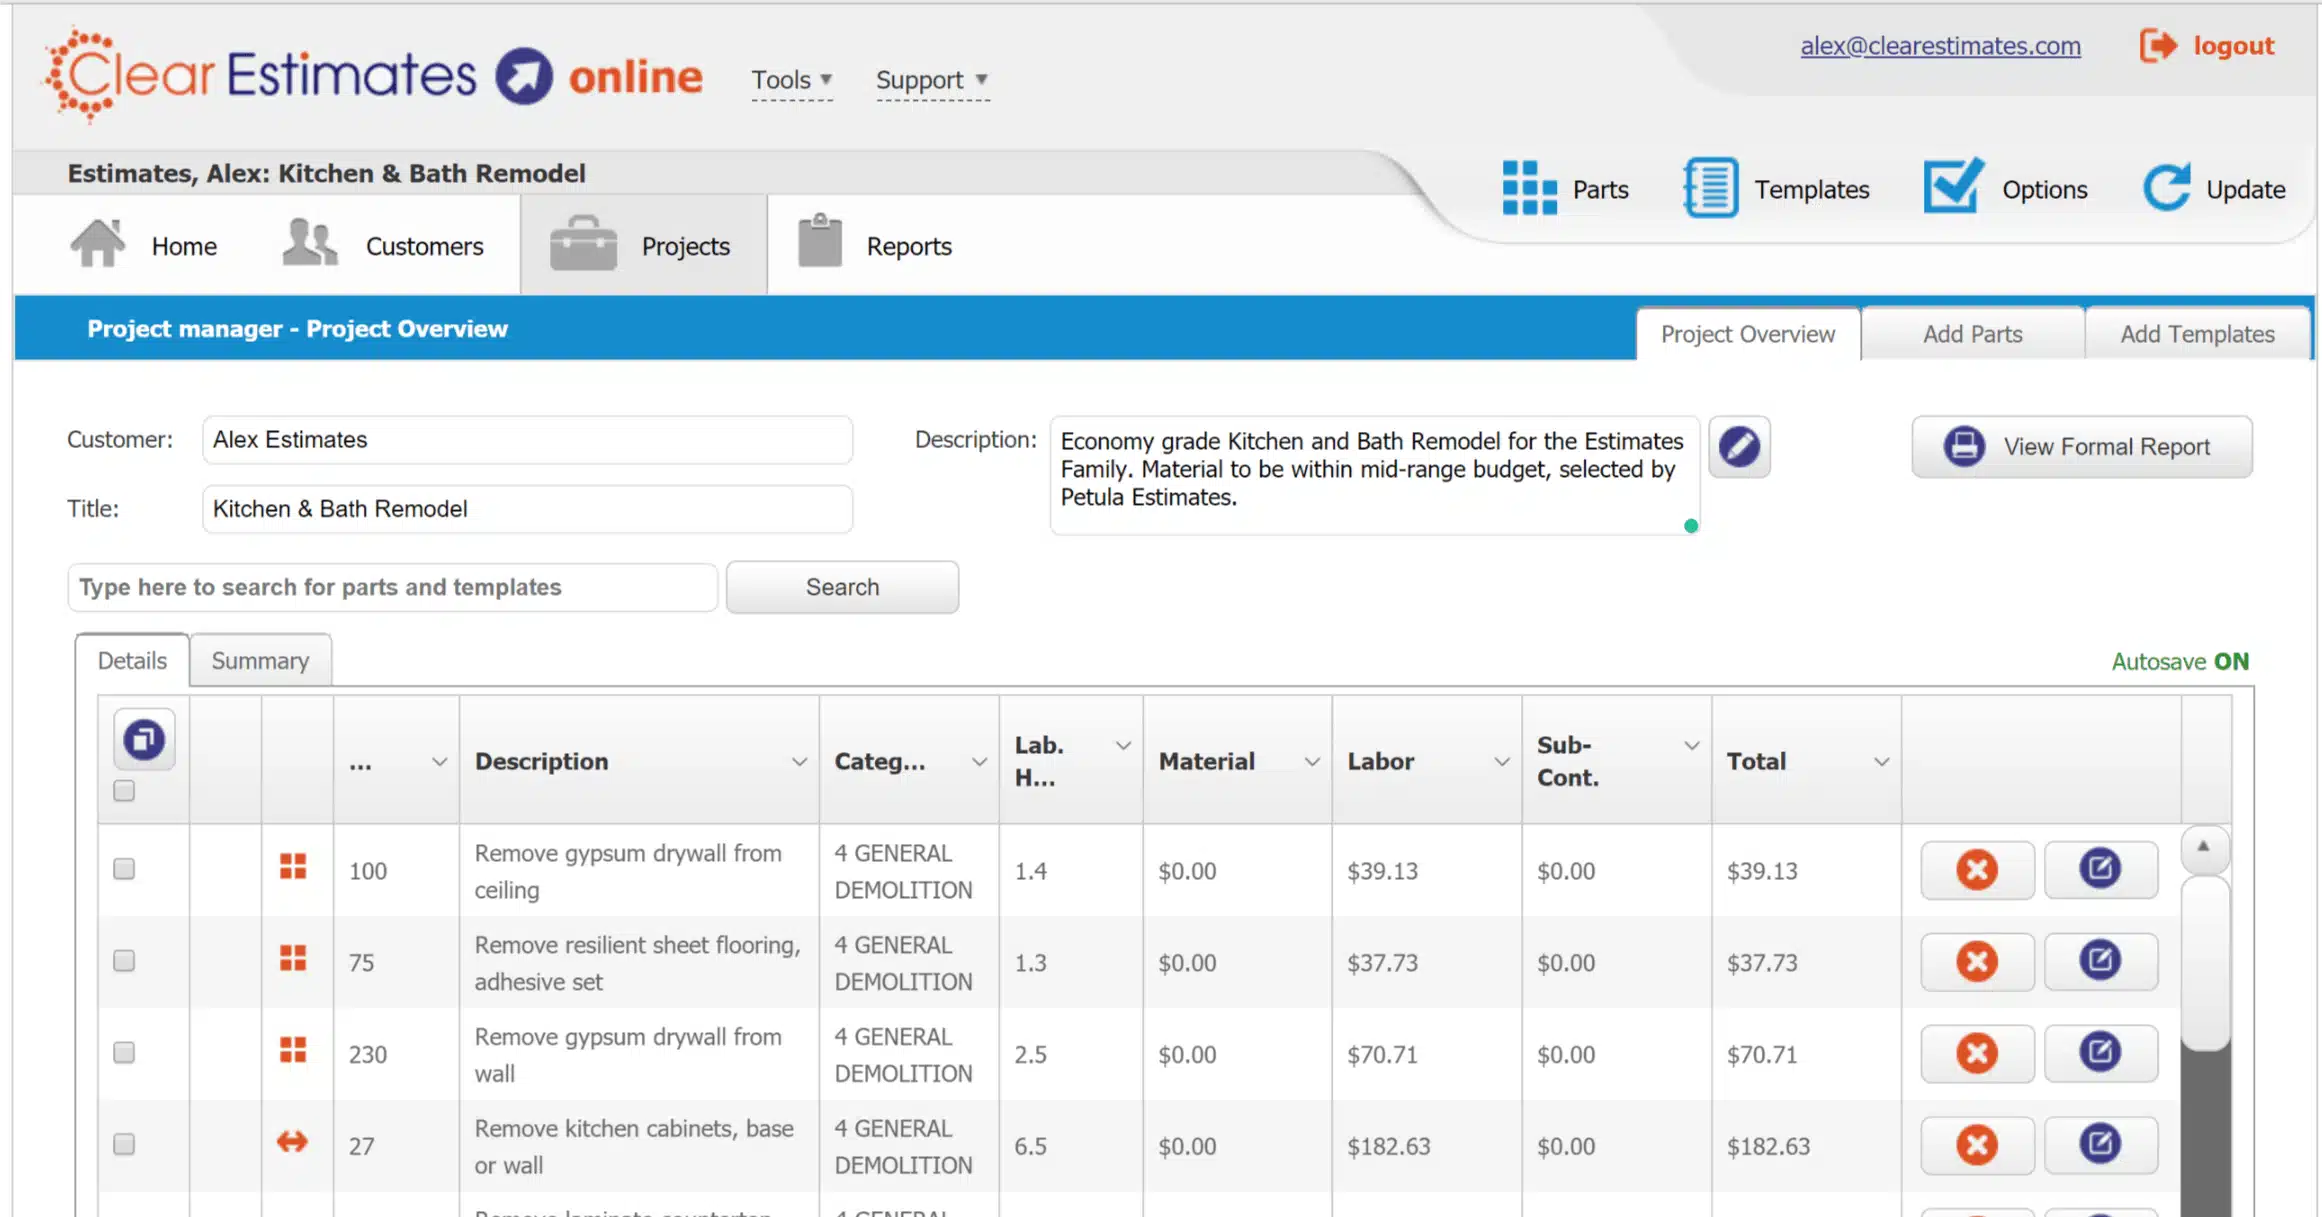Image resolution: width=2322 pixels, height=1217 pixels.
Task: Click the View Formal Report button
Action: click(x=2082, y=447)
